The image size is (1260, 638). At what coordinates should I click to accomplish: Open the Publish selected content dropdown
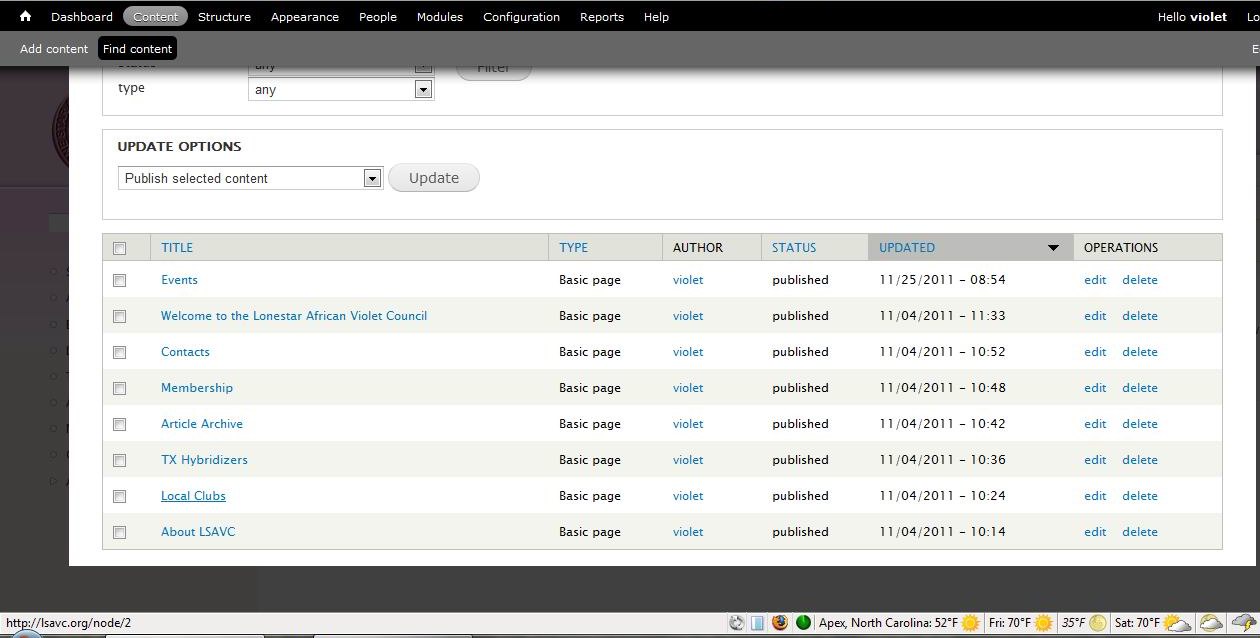250,178
